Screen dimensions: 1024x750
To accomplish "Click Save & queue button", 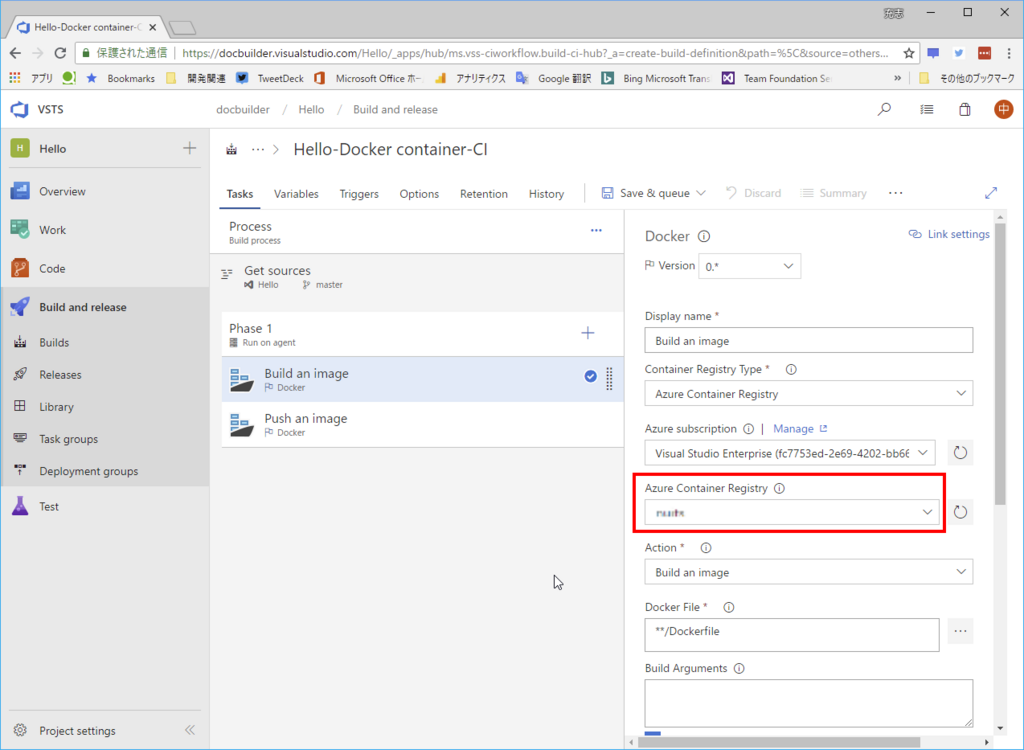I will pos(646,193).
